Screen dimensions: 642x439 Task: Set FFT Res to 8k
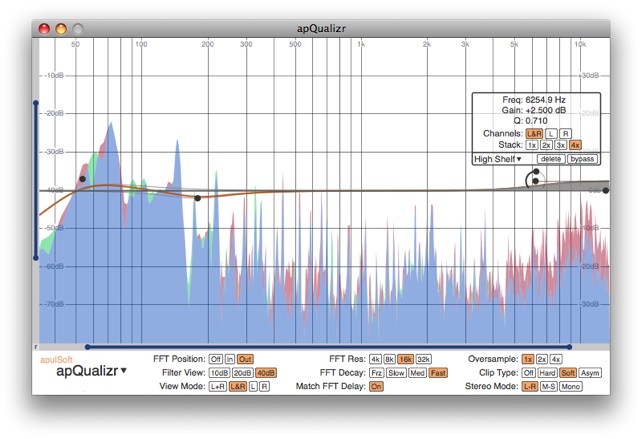(389, 359)
